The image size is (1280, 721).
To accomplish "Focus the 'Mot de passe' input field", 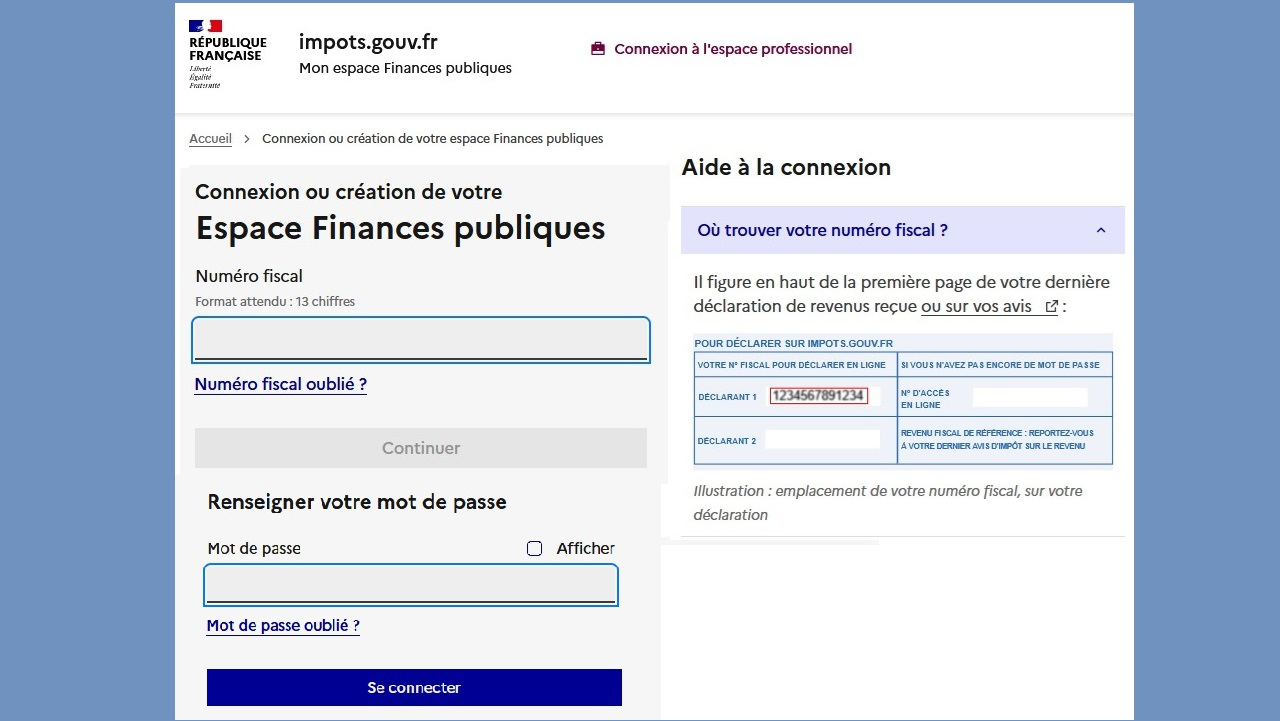I will coord(410,585).
